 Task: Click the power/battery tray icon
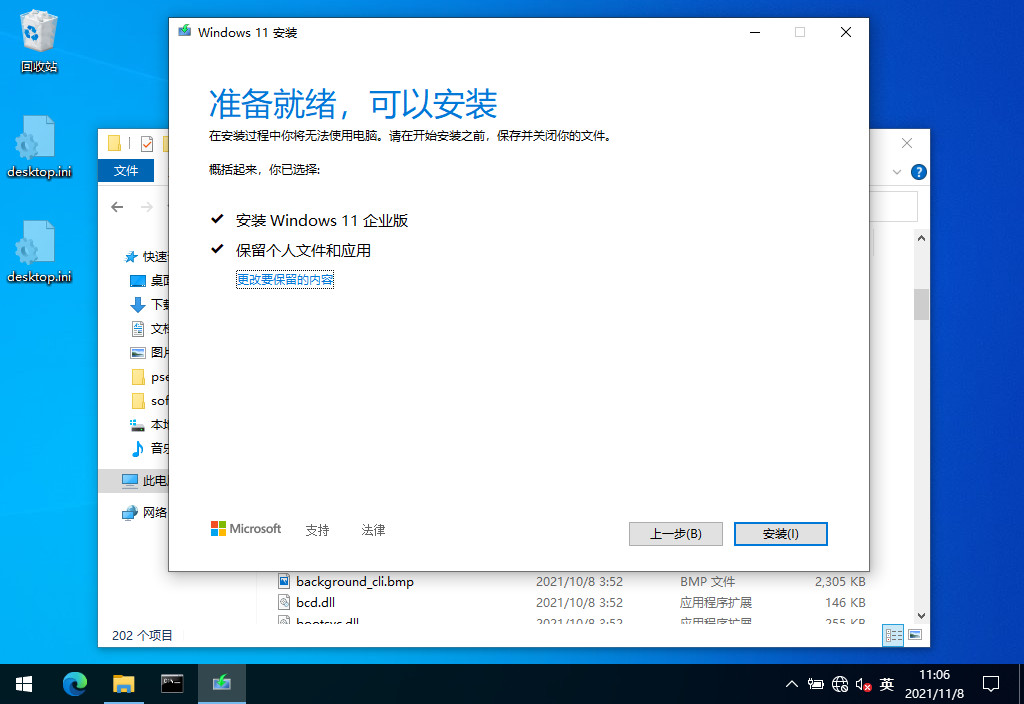point(816,684)
